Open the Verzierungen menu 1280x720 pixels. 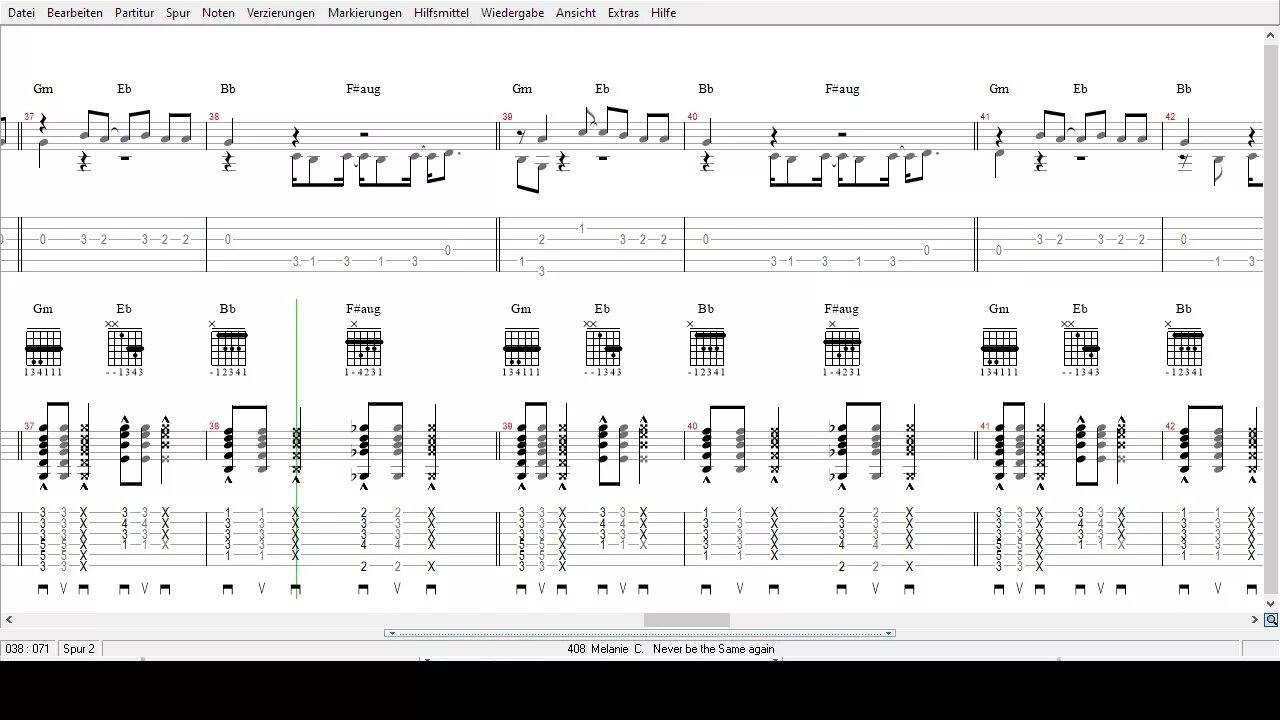tap(281, 13)
